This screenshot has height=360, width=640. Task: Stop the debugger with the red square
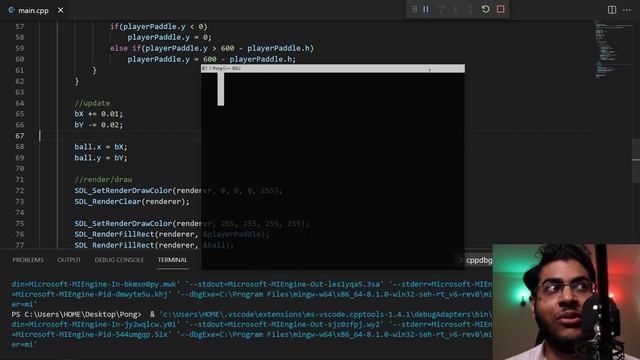click(500, 9)
